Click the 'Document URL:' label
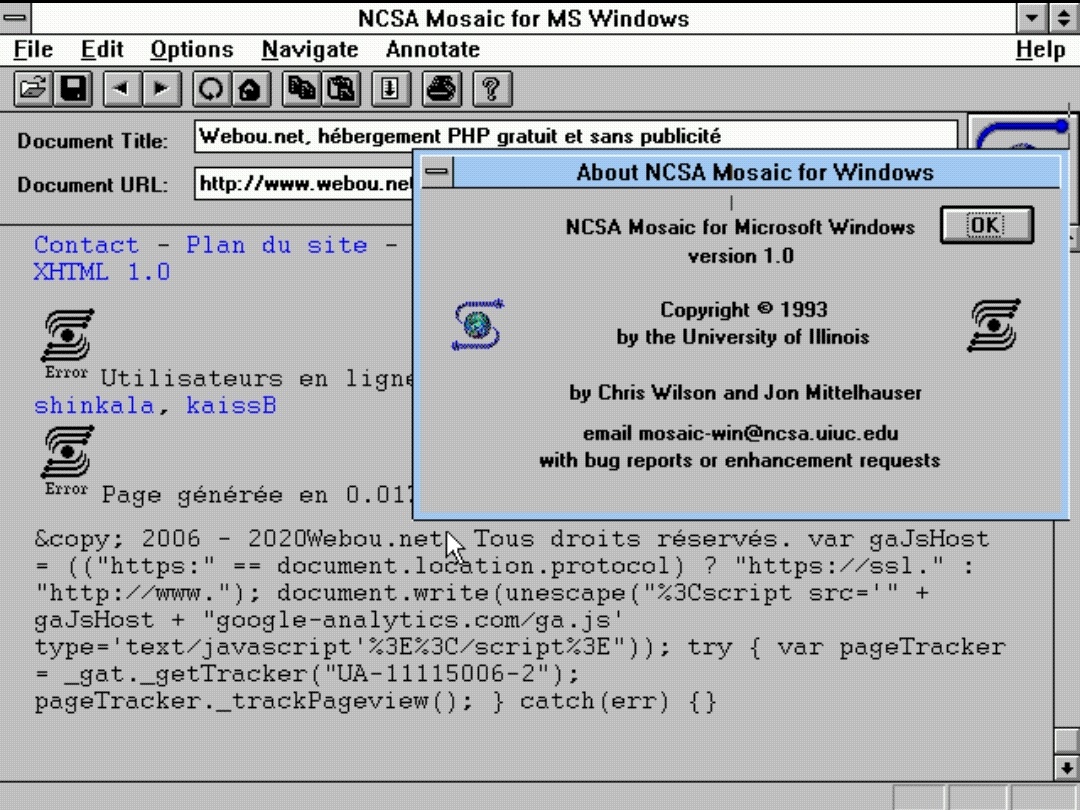 92,185
